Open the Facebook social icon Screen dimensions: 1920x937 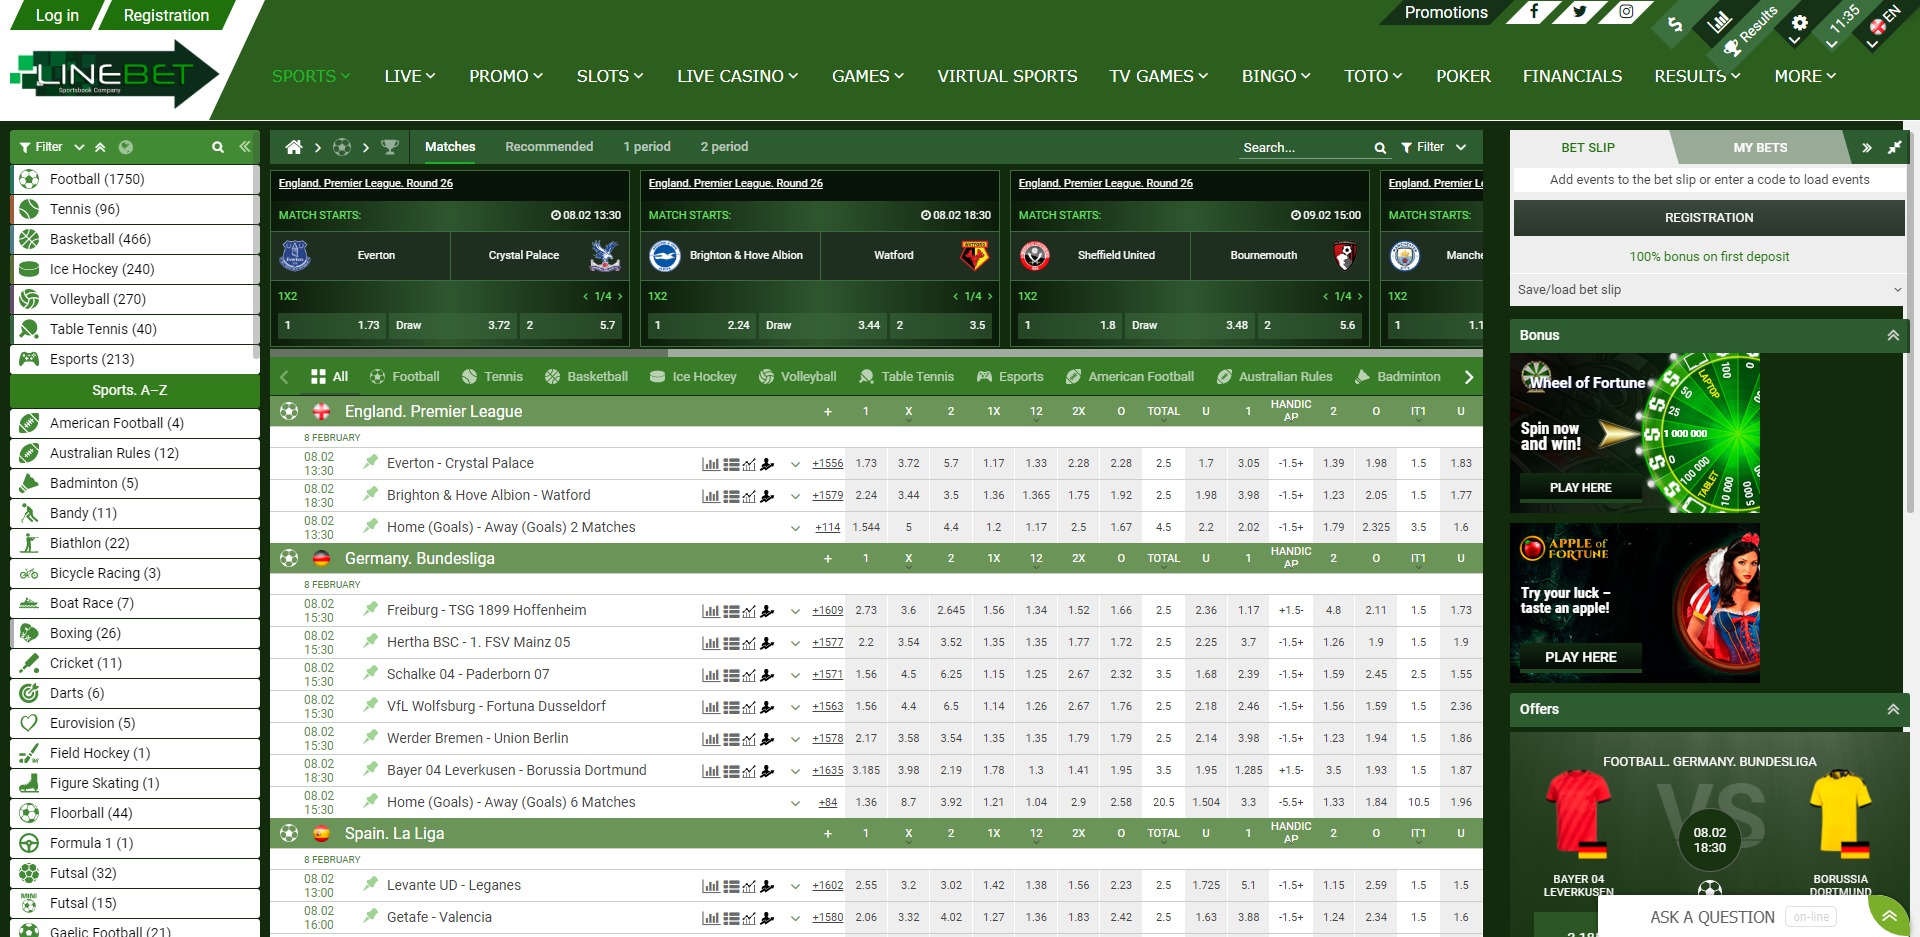pyautogui.click(x=1534, y=12)
